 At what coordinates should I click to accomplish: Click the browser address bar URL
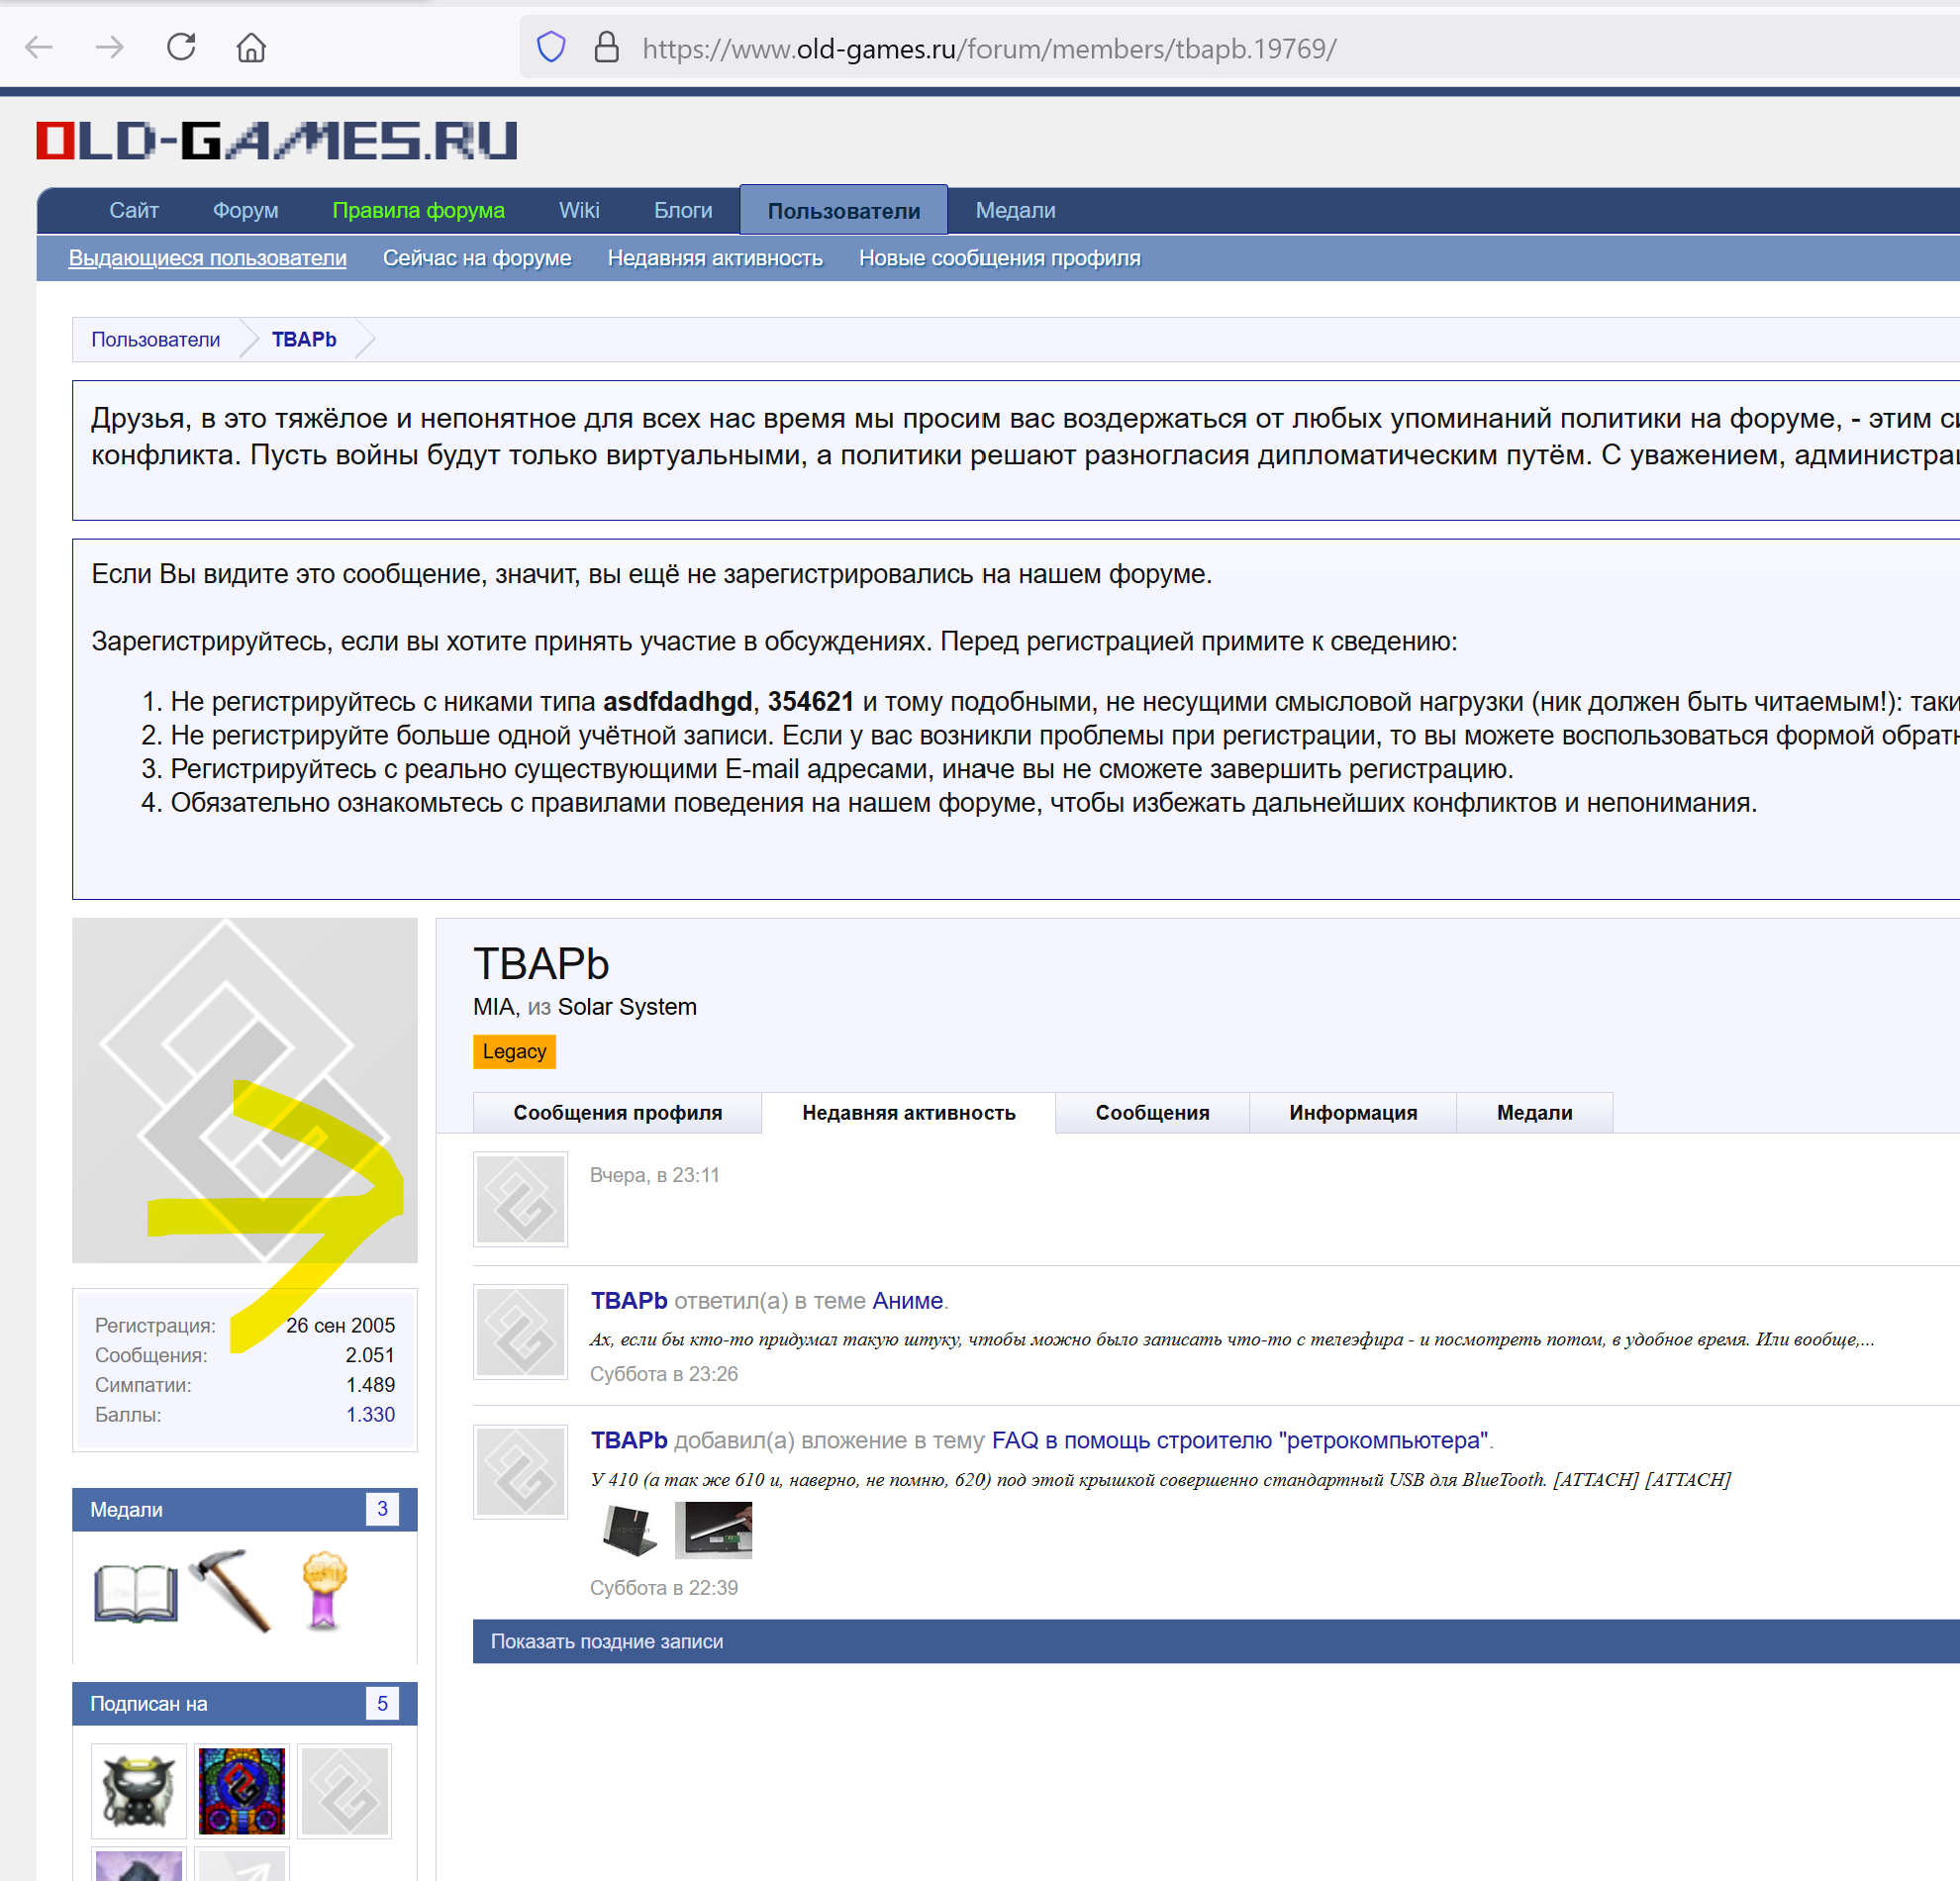coord(988,48)
